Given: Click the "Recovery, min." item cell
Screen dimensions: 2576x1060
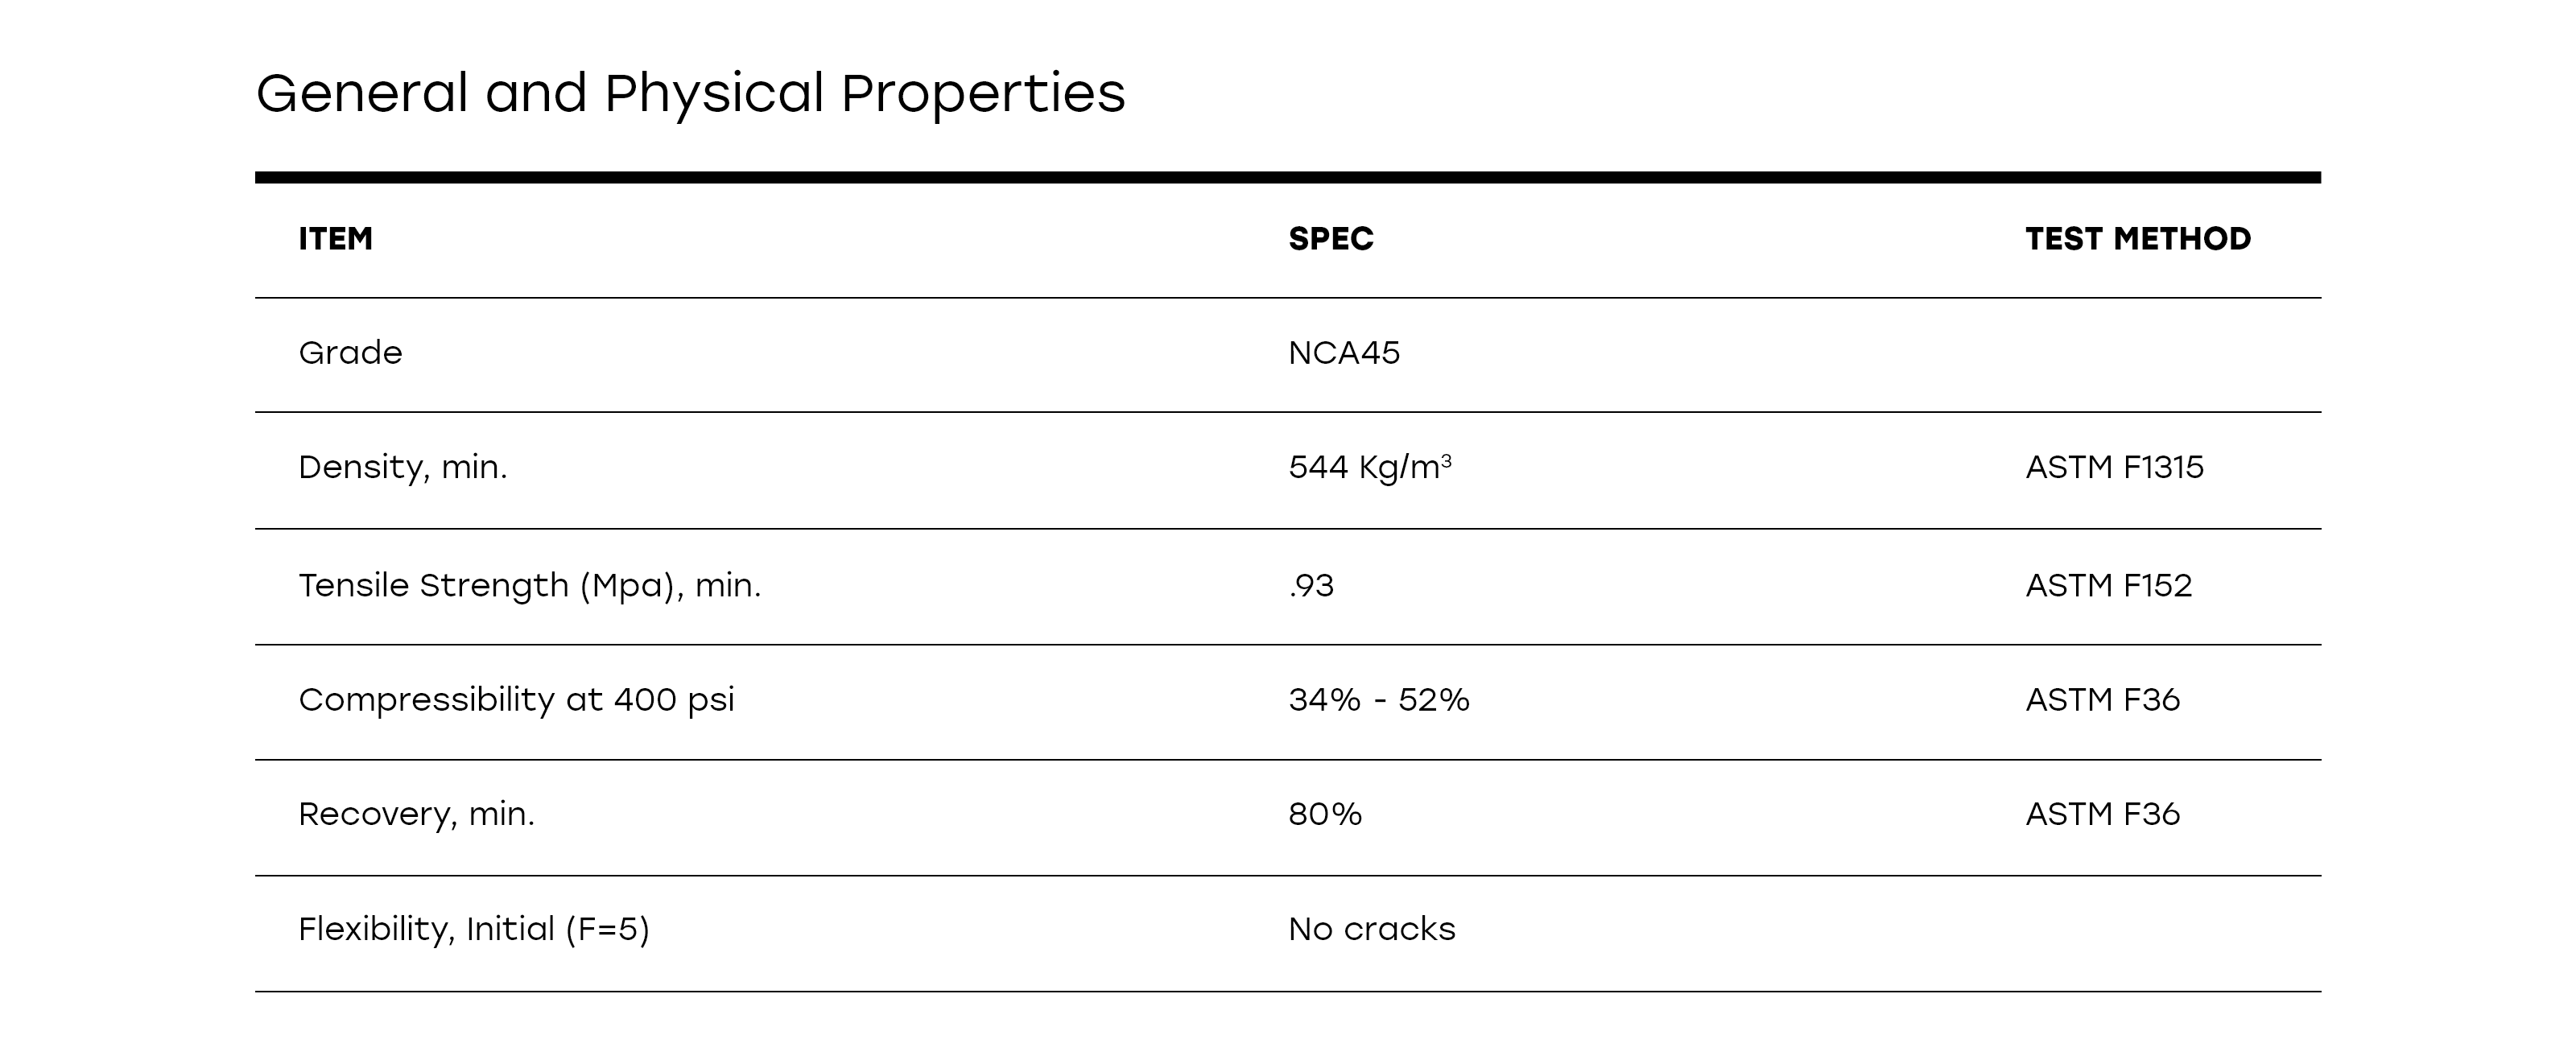Looking at the screenshot, I should tap(416, 814).
